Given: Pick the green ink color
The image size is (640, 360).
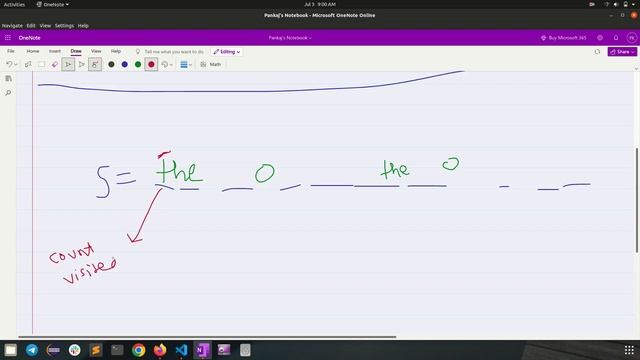Looking at the screenshot, I should 138,64.
